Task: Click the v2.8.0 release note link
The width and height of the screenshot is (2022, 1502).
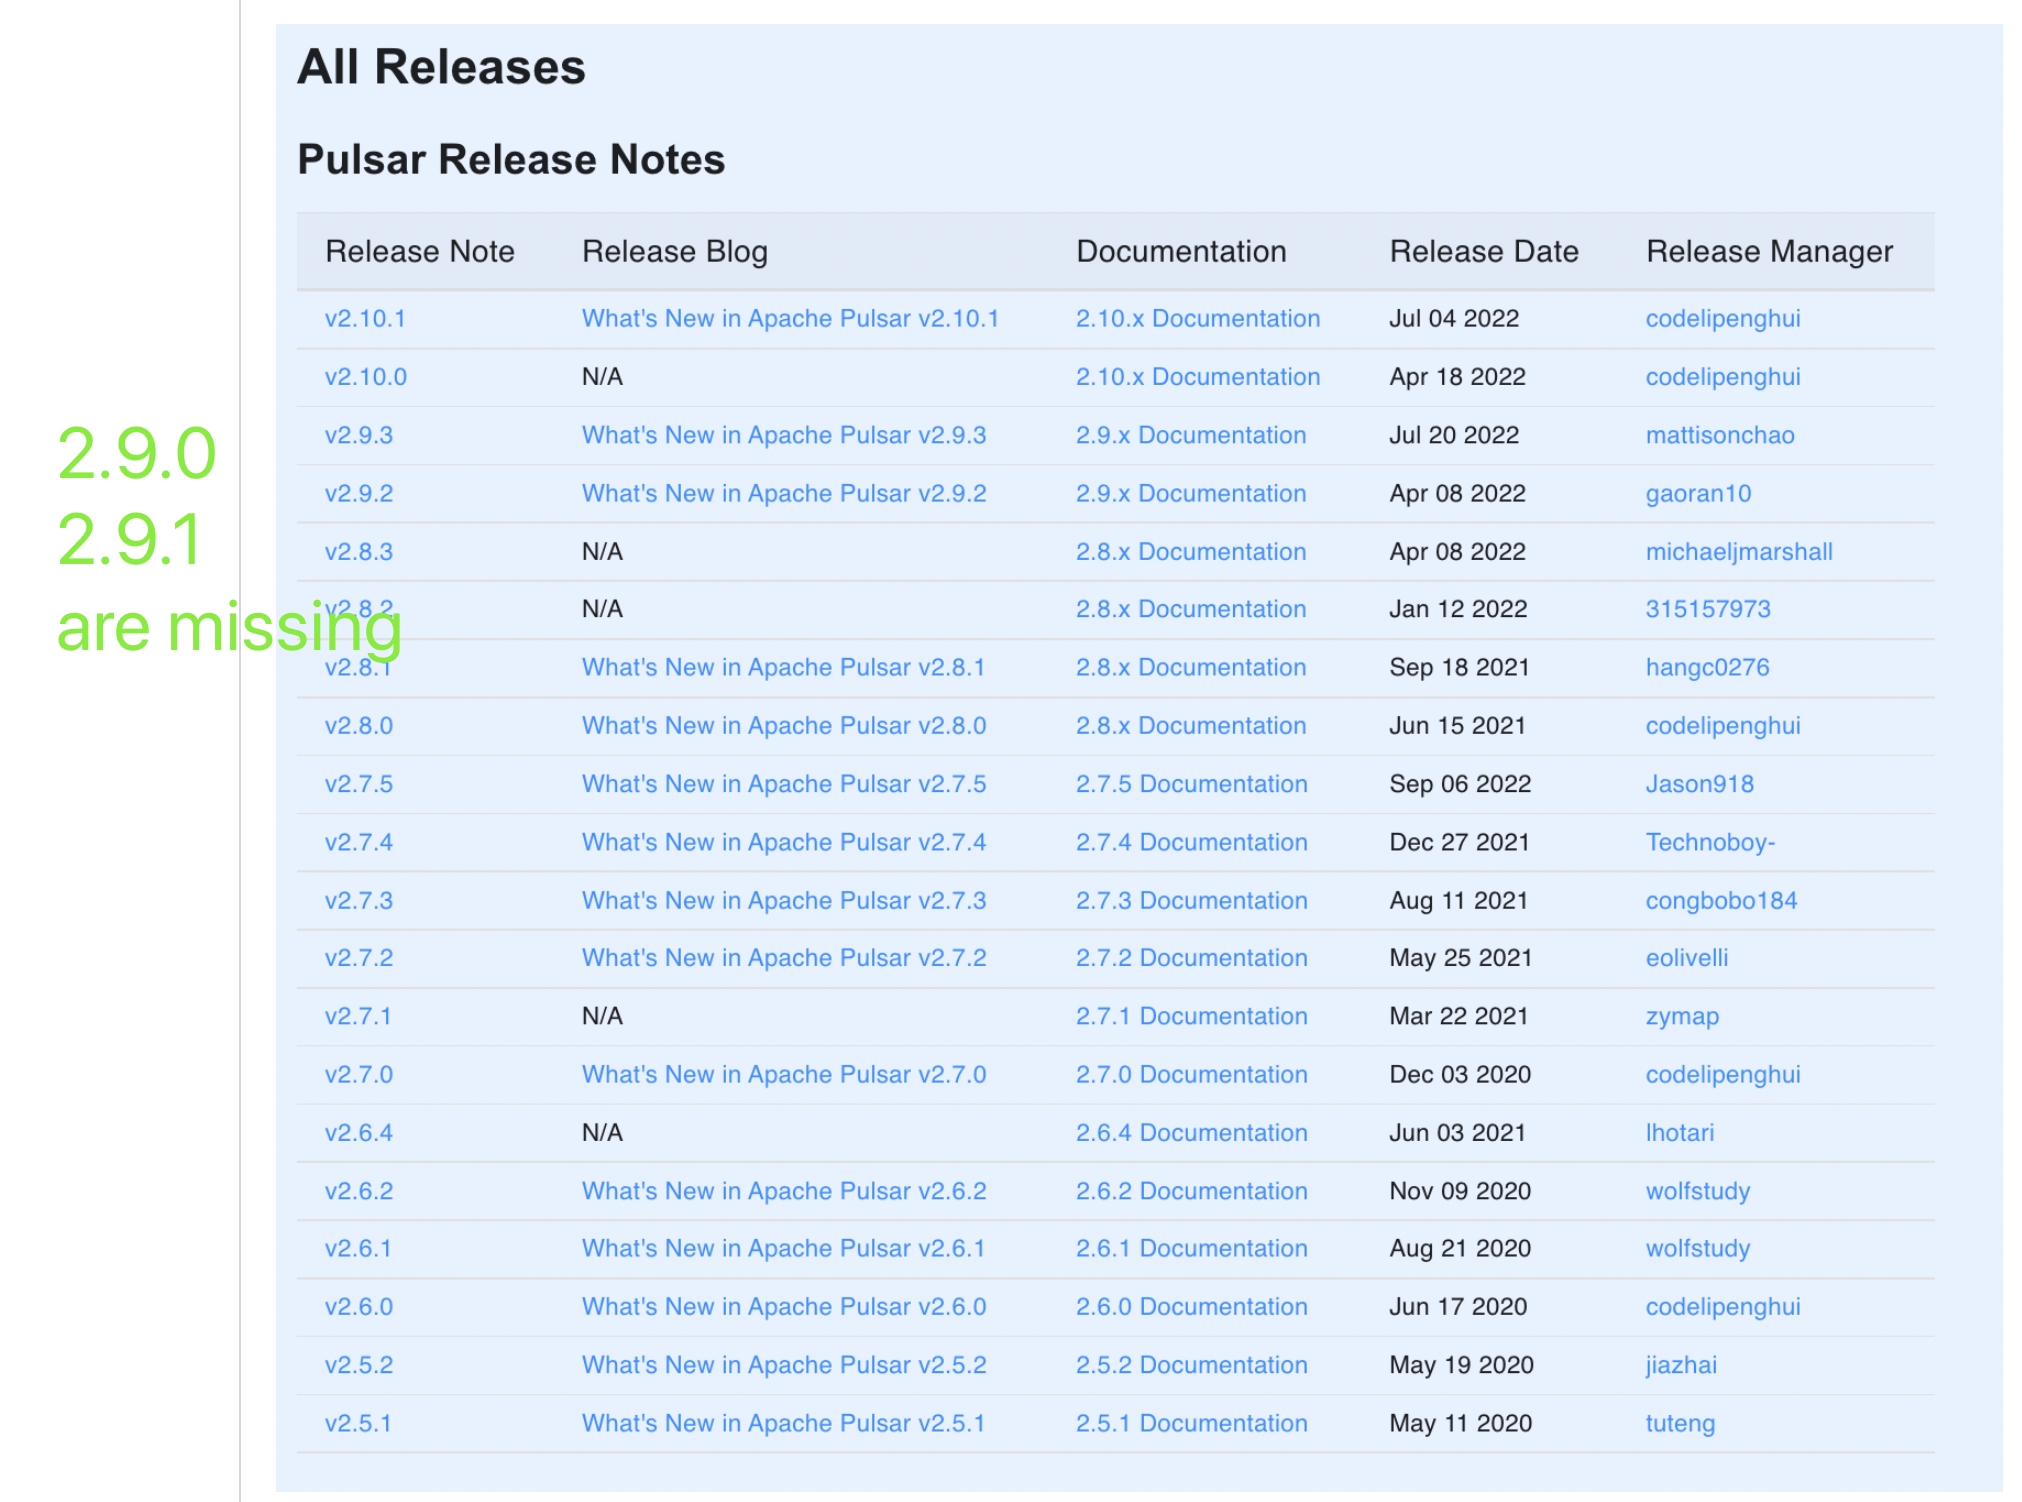Action: coord(358,726)
